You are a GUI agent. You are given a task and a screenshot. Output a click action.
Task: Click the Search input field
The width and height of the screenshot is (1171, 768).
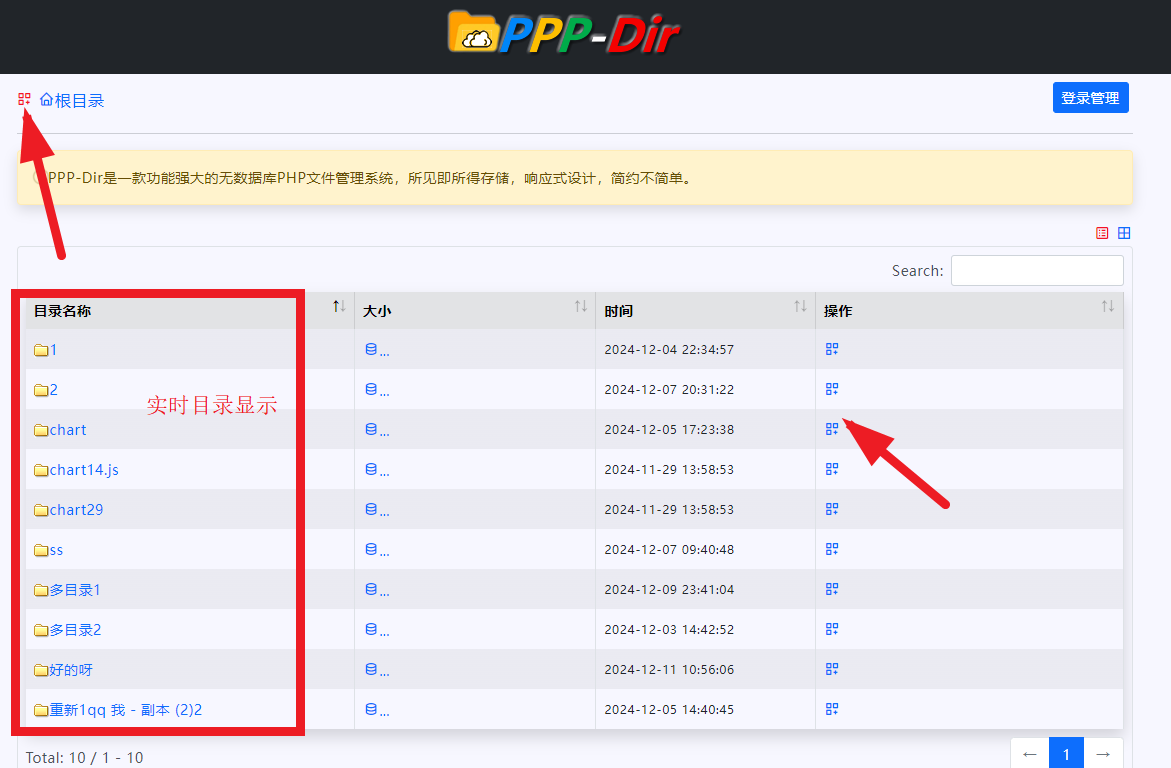[1037, 270]
